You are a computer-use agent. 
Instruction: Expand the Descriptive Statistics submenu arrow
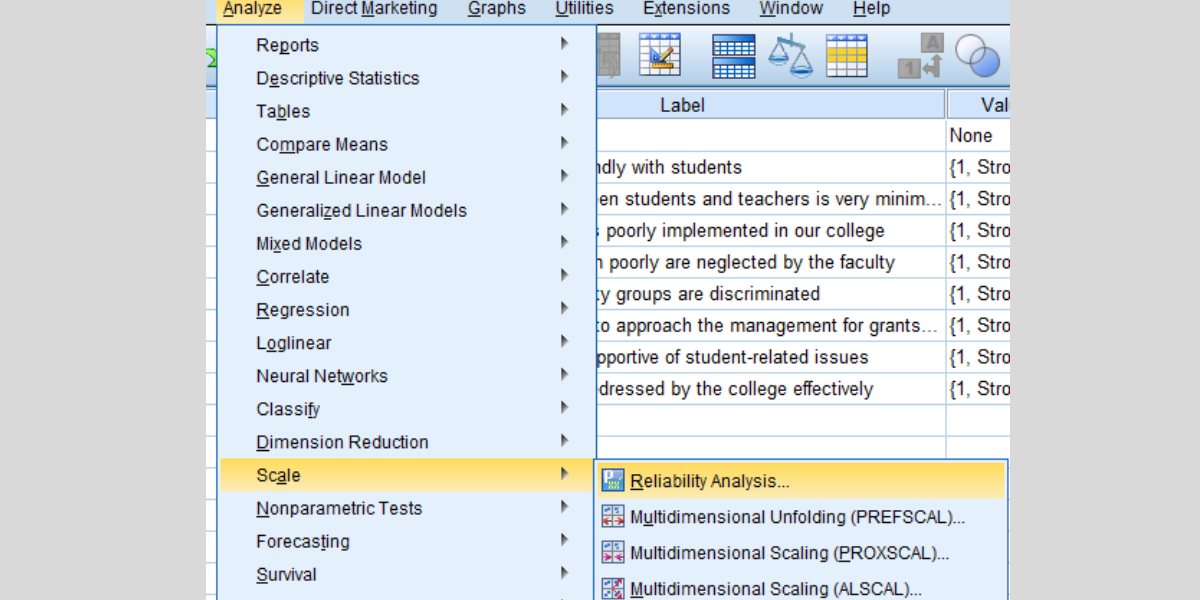click(x=565, y=77)
